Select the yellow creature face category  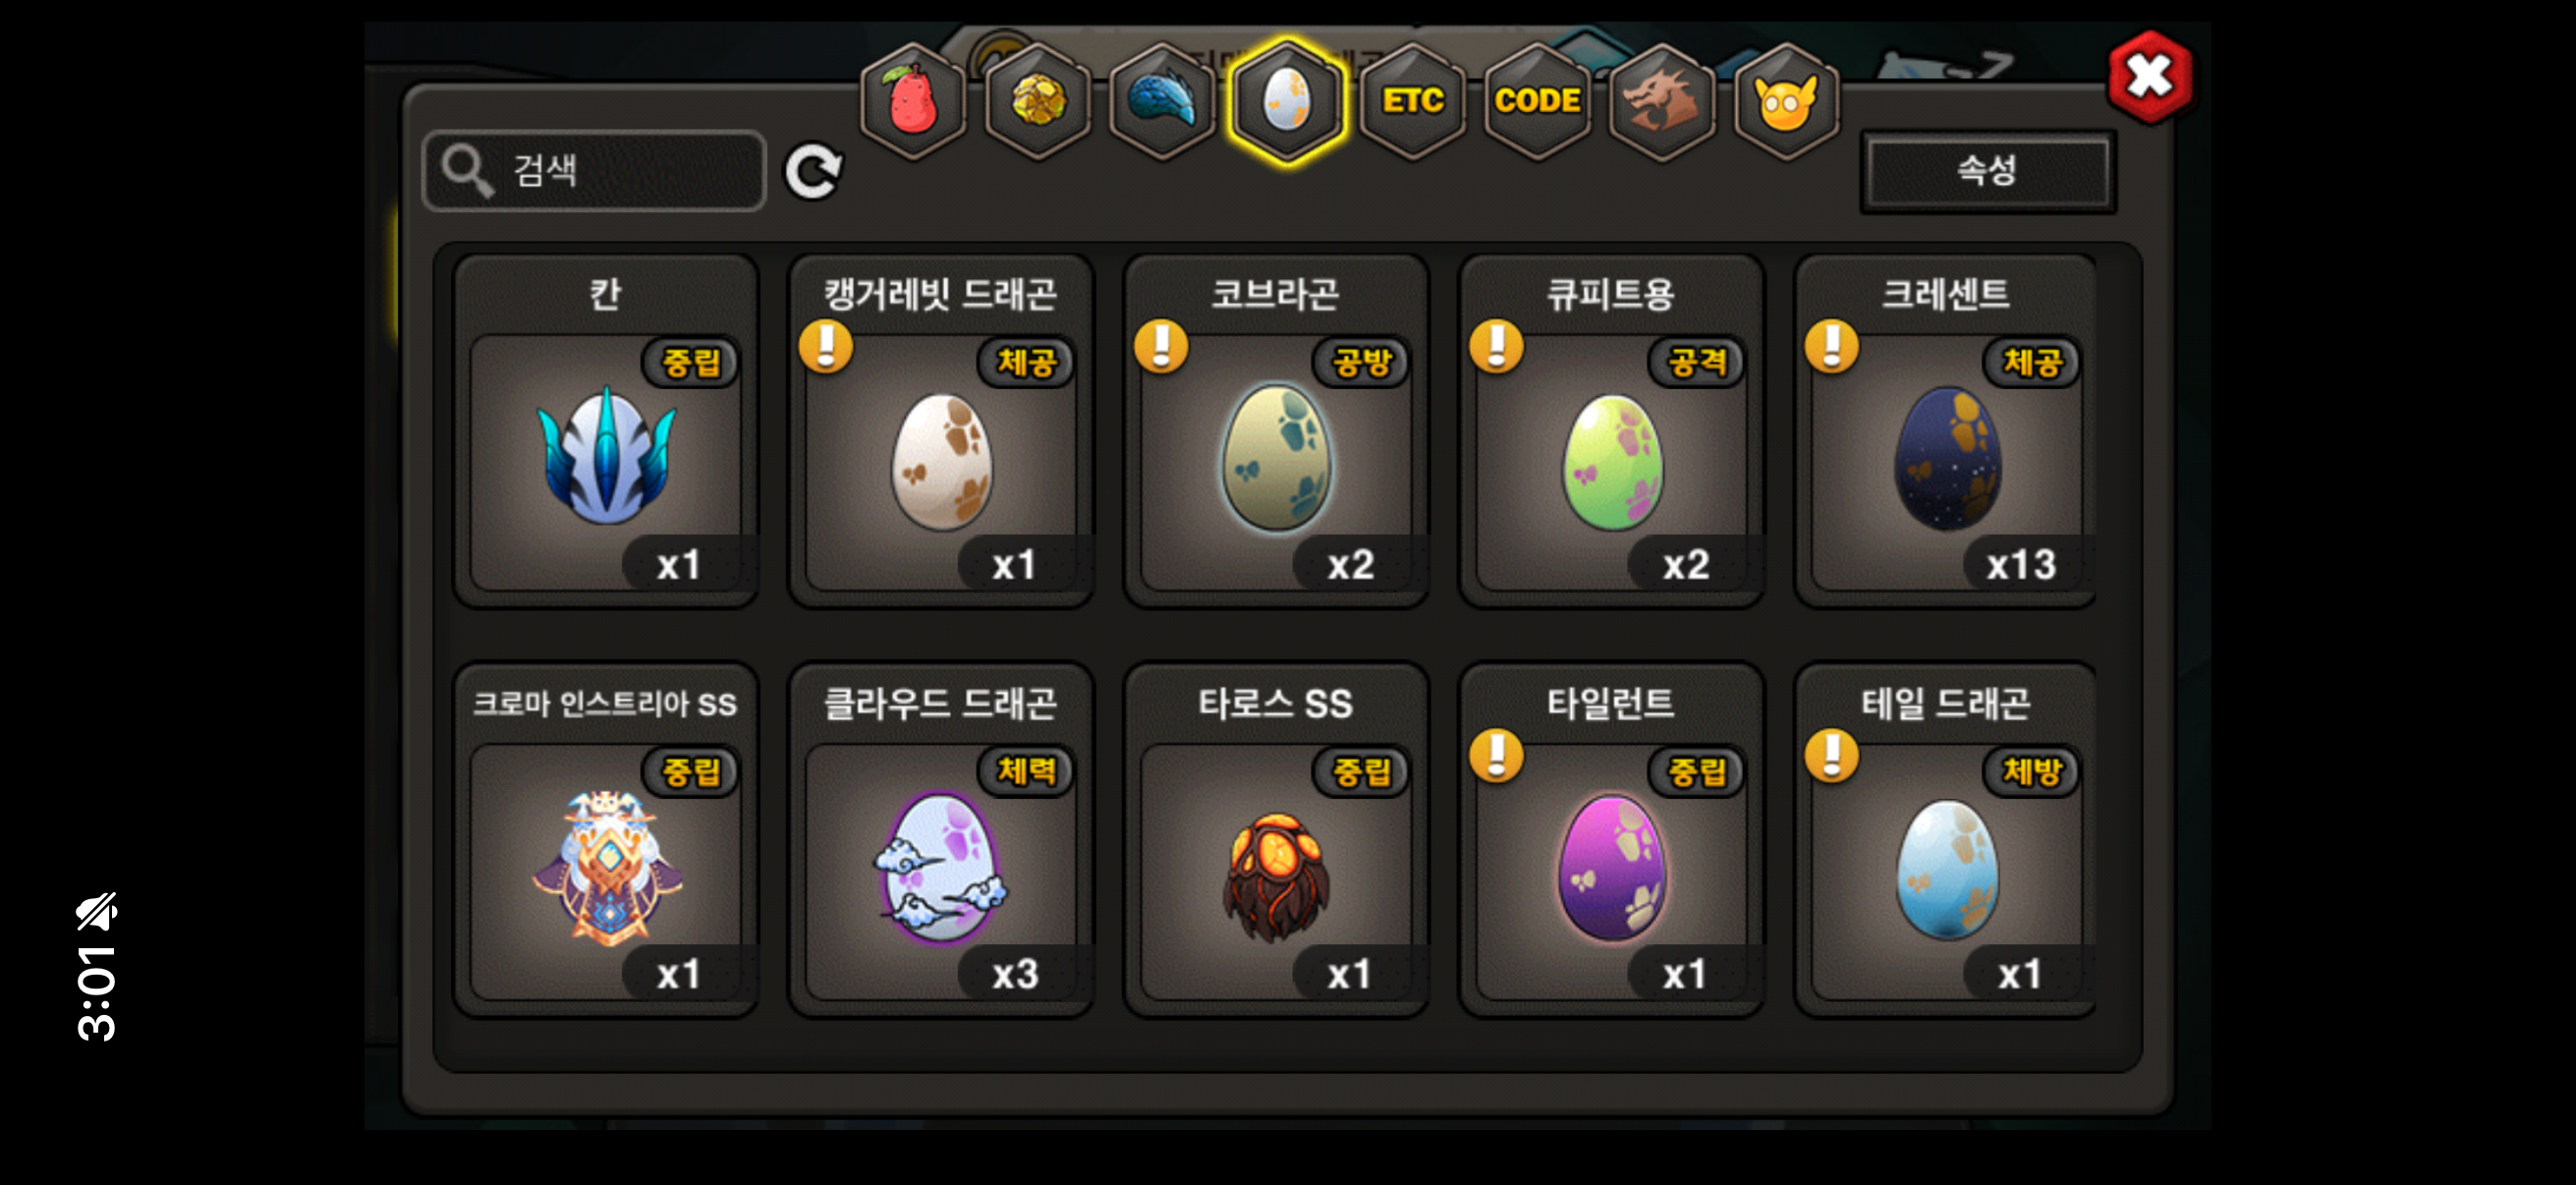[x=1785, y=101]
